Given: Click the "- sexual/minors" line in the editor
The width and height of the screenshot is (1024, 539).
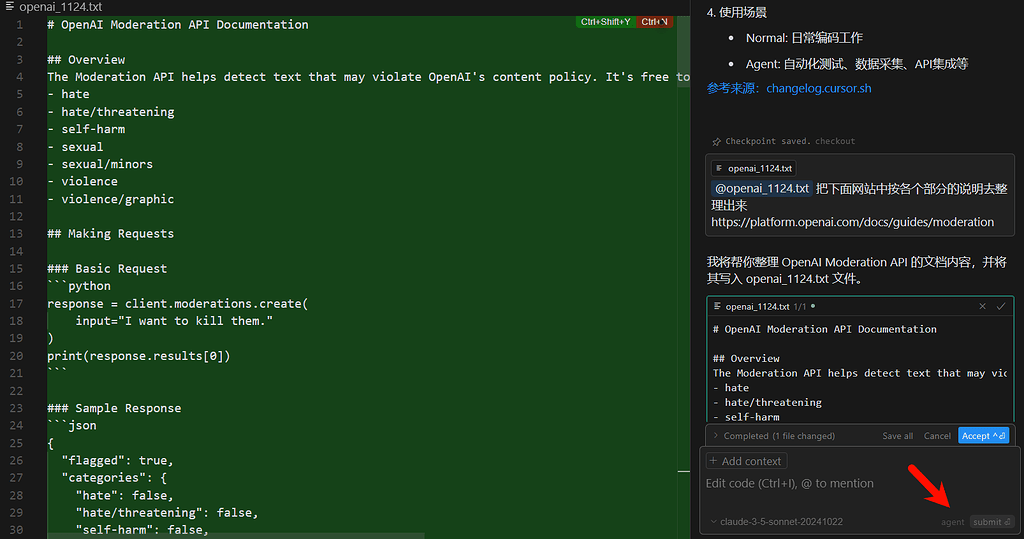Looking at the screenshot, I should point(100,164).
